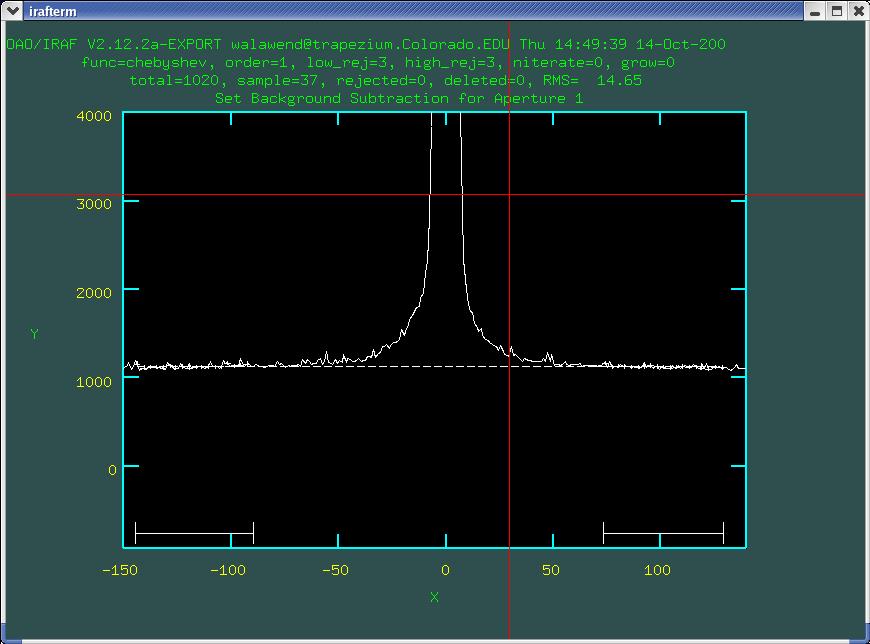Click the 0 y-axis tick label
This screenshot has width=870, height=644.
coord(112,470)
